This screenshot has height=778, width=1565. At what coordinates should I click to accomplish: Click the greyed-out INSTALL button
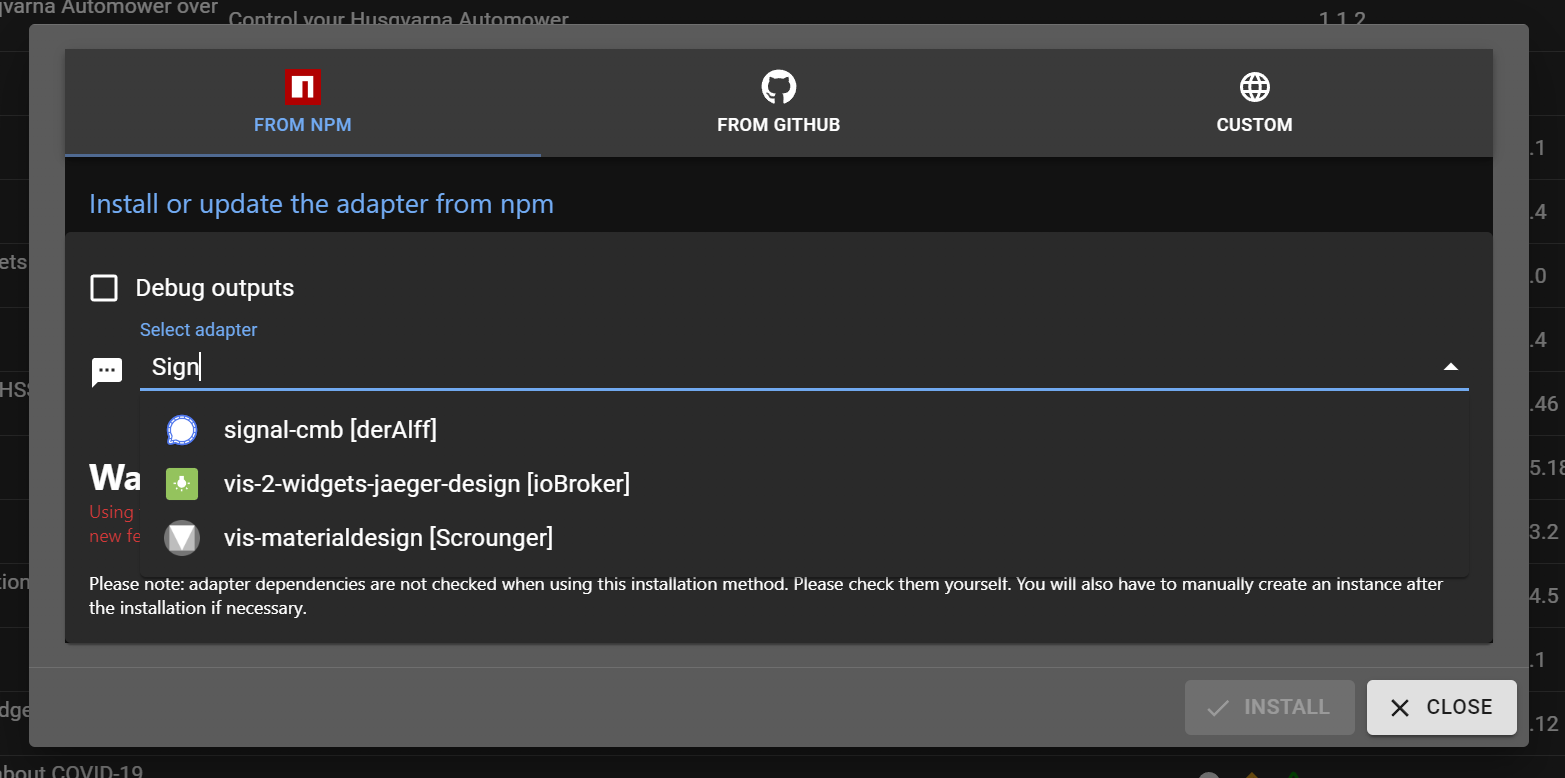(1269, 707)
